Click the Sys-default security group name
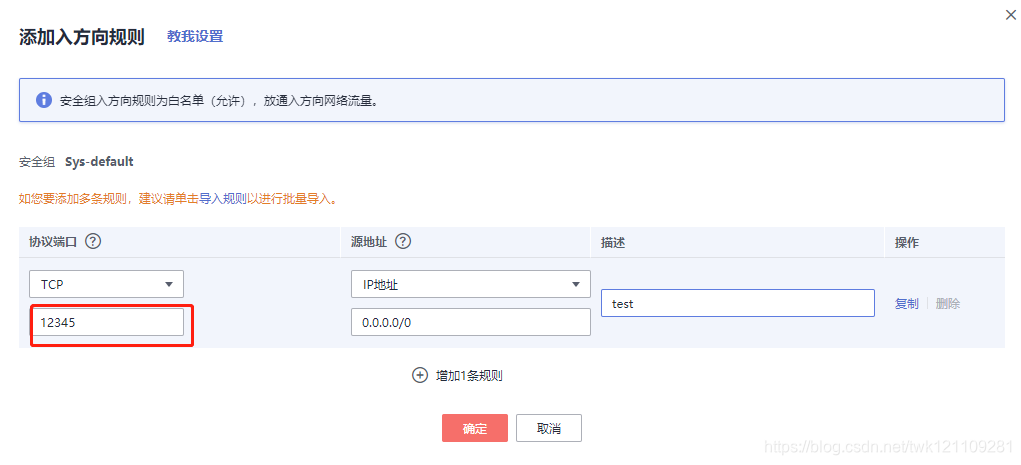The width and height of the screenshot is (1021, 465). click(x=99, y=162)
